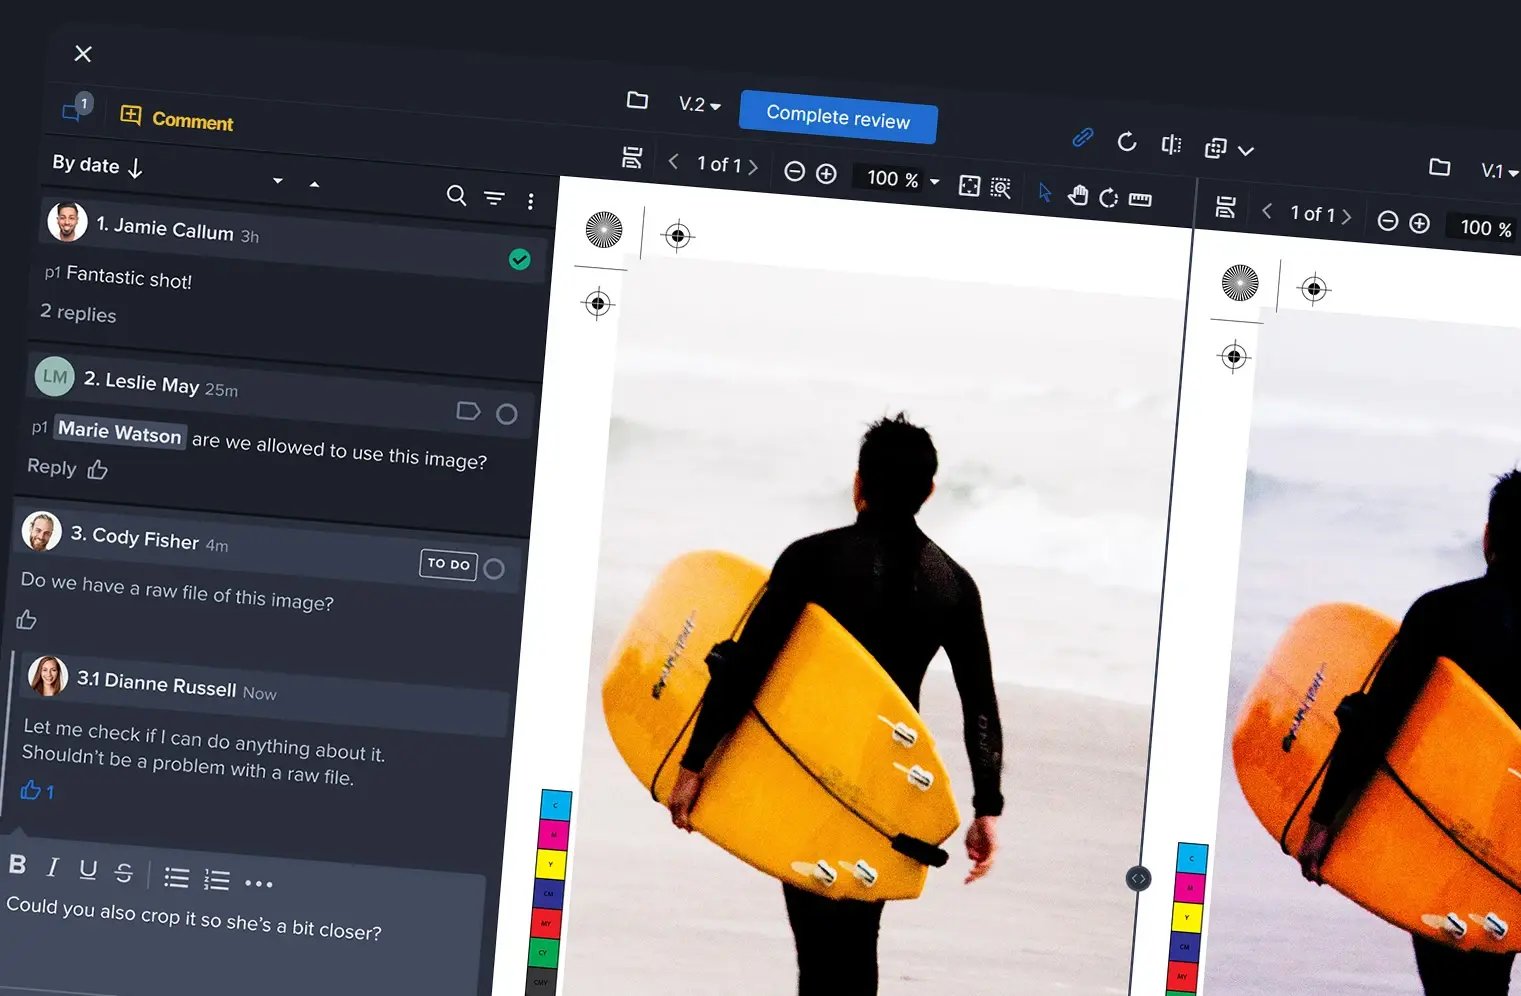Open the V.2 version dropdown

(x=699, y=105)
